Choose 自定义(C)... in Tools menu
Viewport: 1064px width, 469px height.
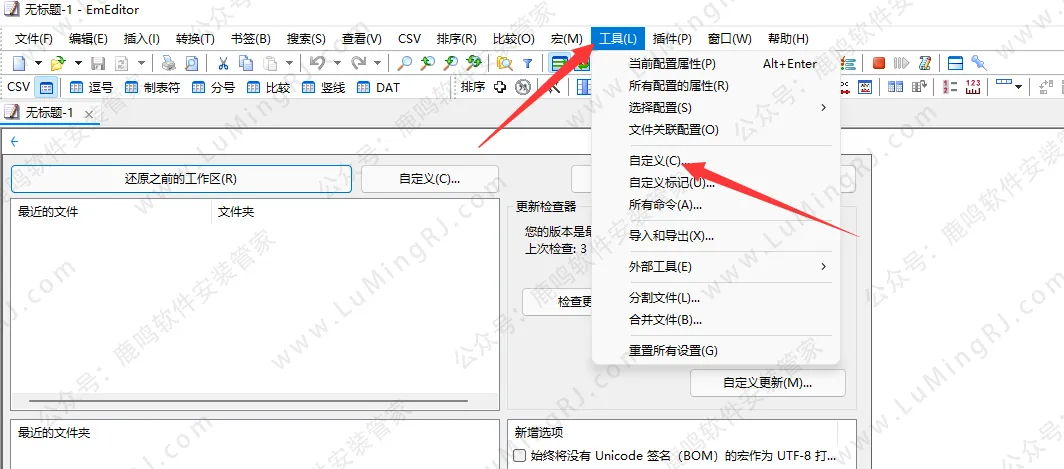716,161
